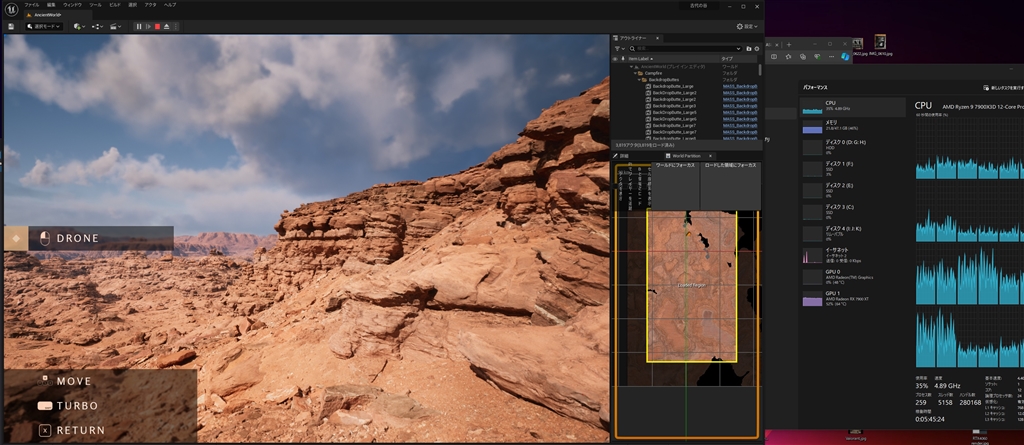Stop the running play session
Screen dimensions: 1024x445
click(157, 26)
